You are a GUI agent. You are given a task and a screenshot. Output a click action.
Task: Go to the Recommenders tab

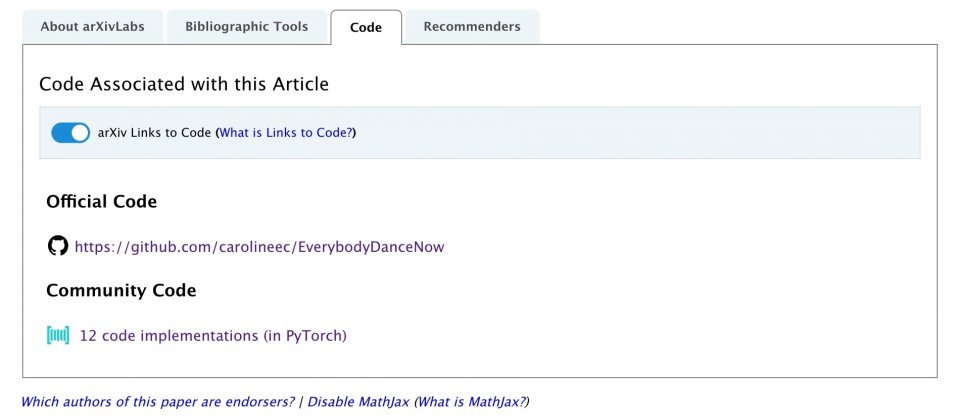pyautogui.click(x=472, y=27)
